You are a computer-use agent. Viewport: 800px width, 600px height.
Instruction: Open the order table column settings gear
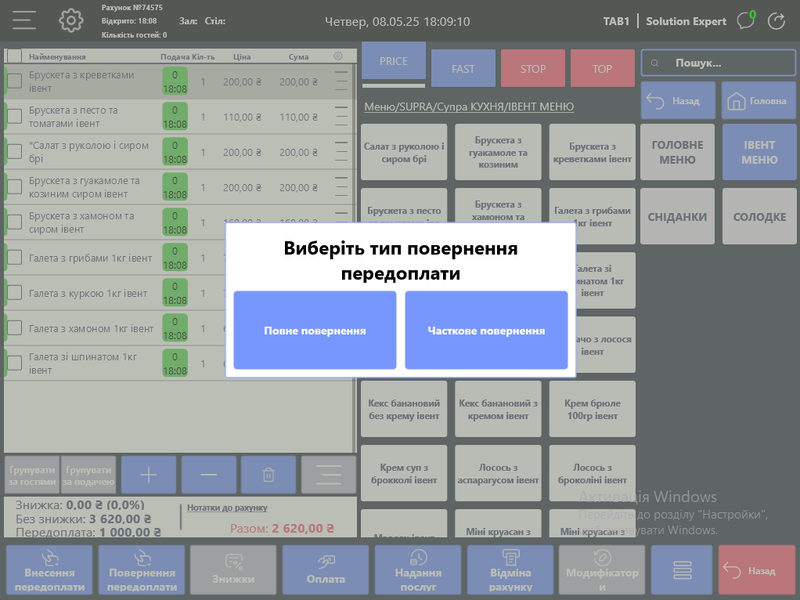337,57
